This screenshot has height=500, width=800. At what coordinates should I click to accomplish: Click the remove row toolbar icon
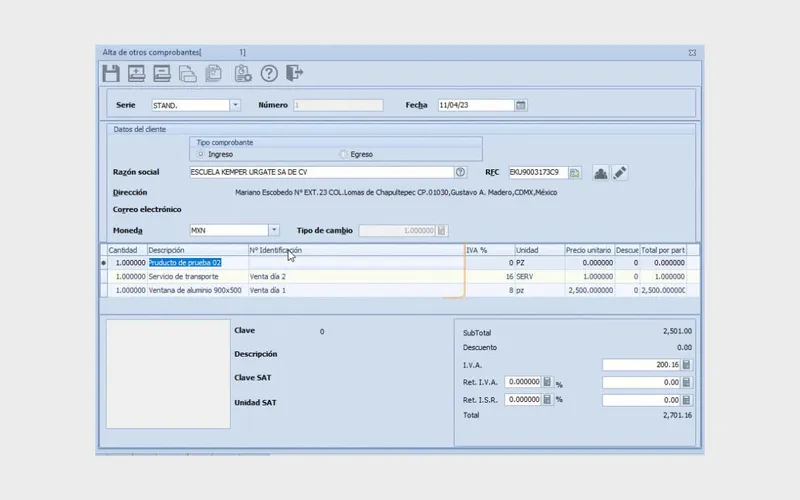[x=162, y=73]
